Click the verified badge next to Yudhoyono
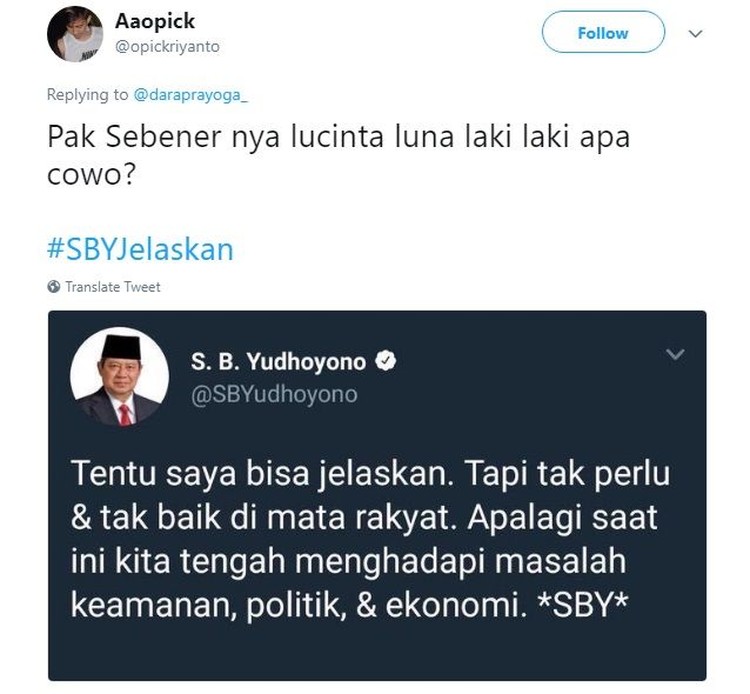The height and width of the screenshot is (694, 750). pos(386,361)
